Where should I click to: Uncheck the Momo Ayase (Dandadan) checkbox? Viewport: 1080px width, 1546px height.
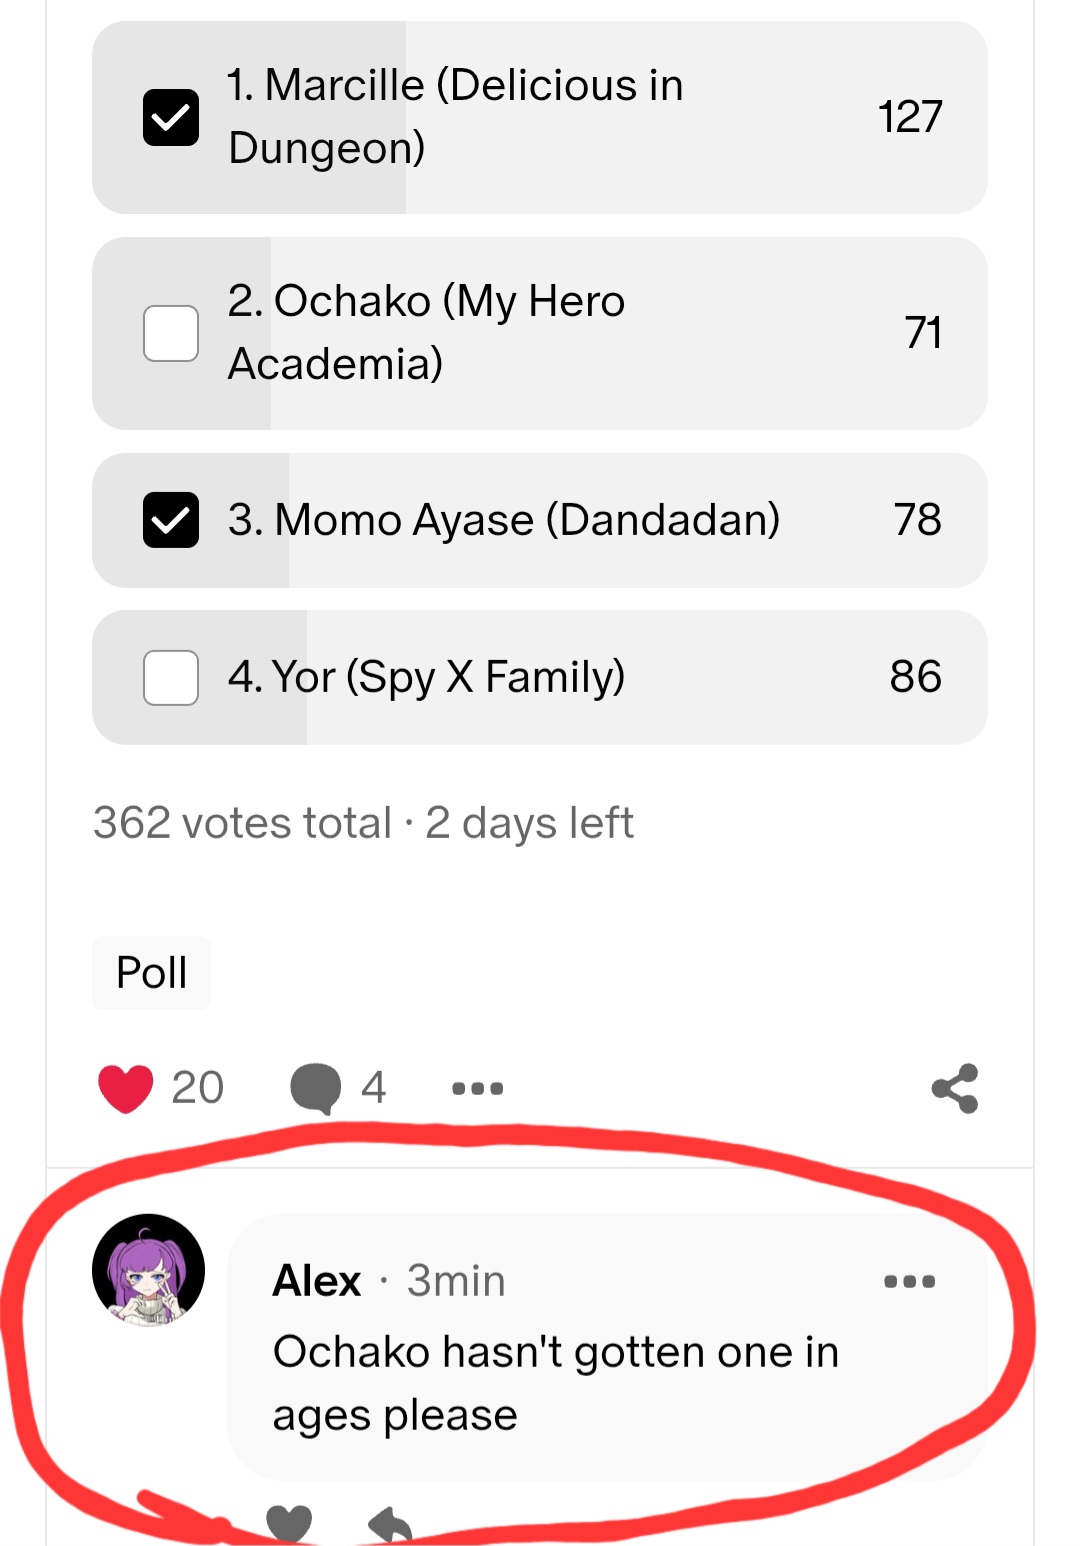171,520
